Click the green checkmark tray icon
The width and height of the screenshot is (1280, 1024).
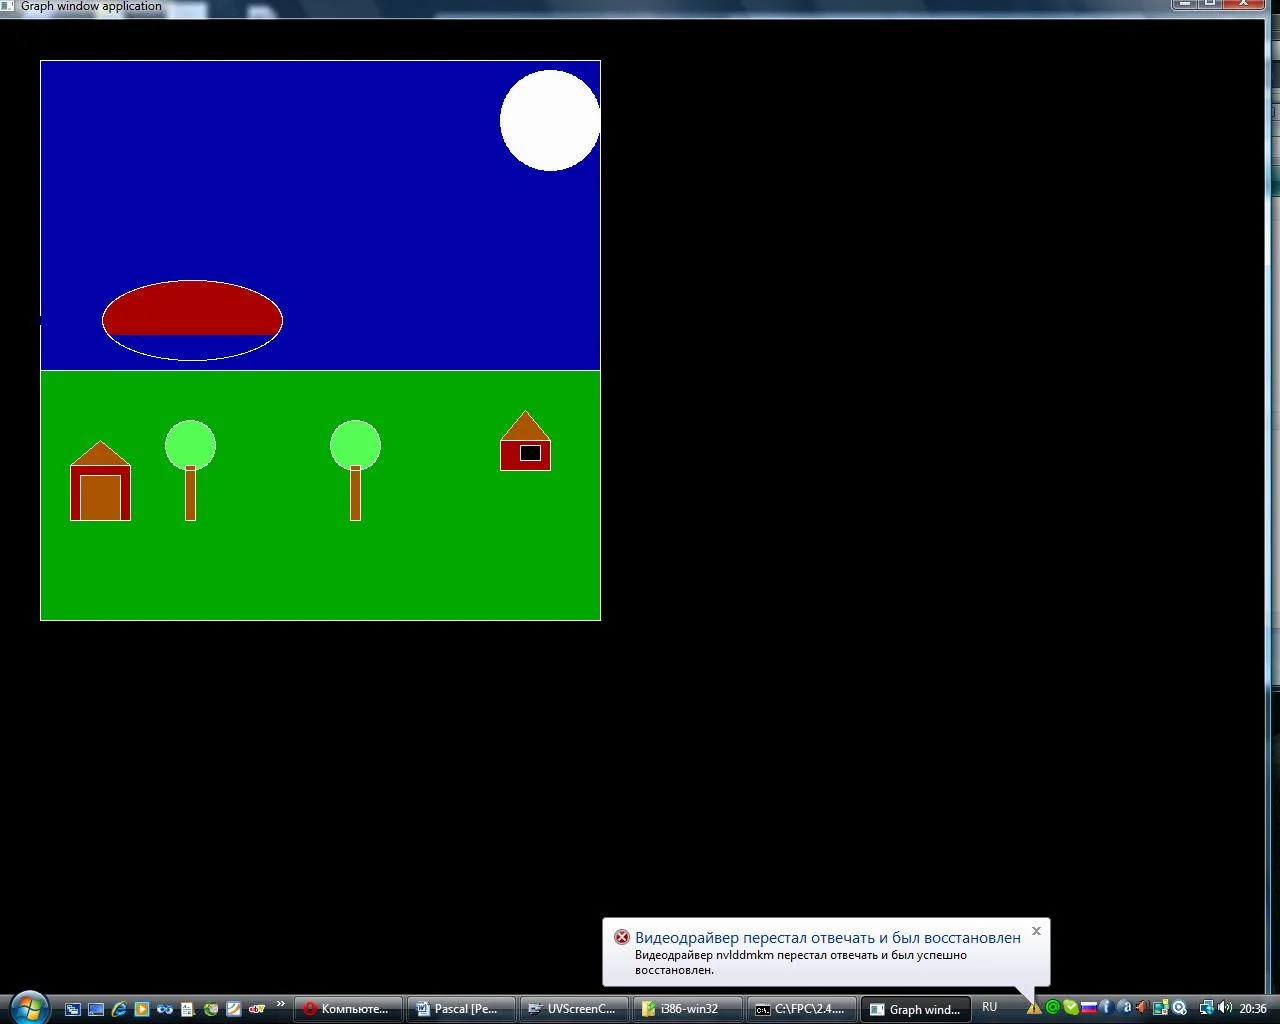click(1070, 1008)
